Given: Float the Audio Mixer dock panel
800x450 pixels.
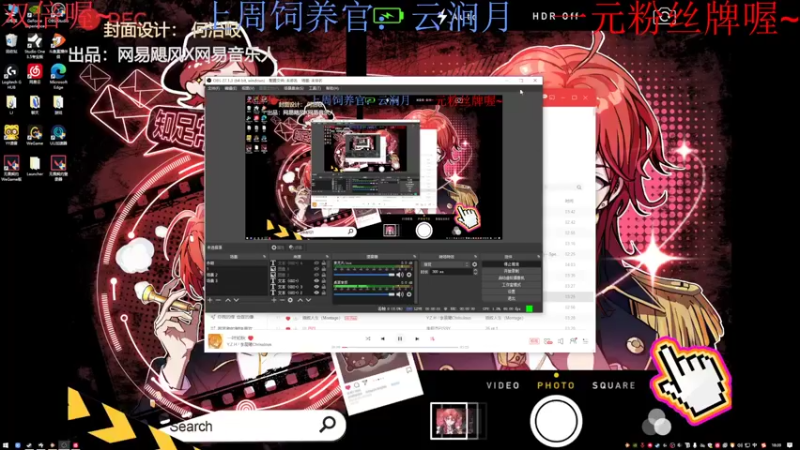Looking at the screenshot, I should [x=414, y=257].
